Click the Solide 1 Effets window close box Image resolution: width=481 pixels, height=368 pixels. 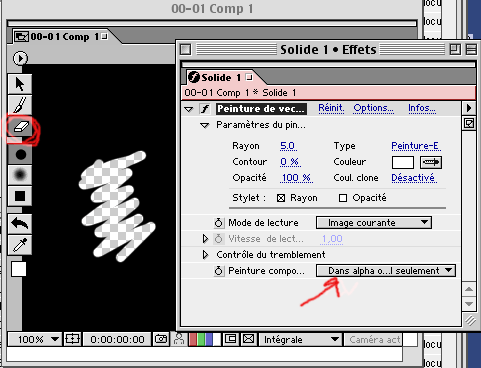[186, 50]
